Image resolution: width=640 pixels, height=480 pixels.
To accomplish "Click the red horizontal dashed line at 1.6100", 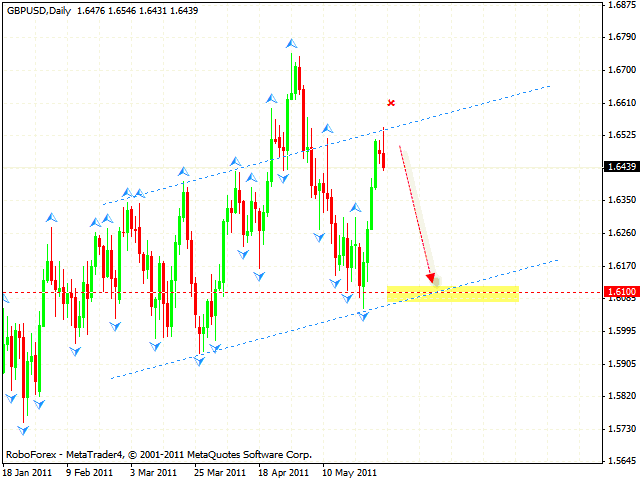I will pyautogui.click(x=200, y=293).
